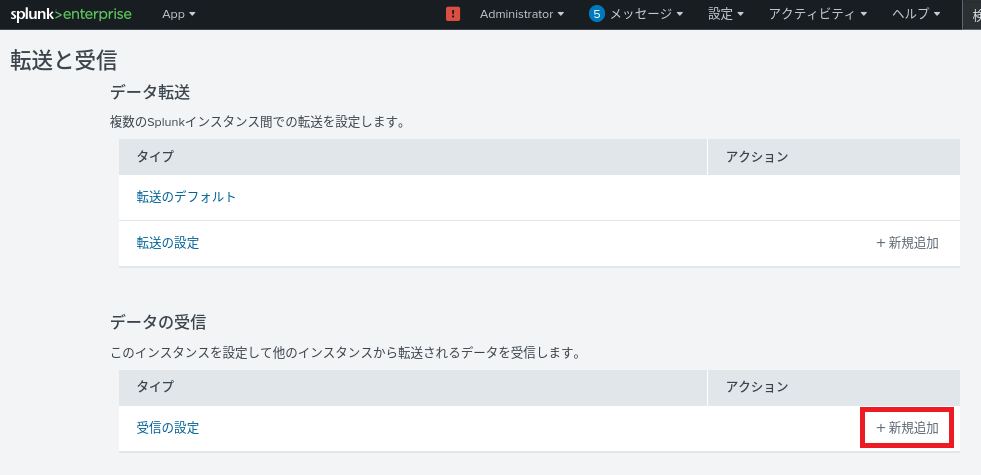Screen dimensions: 981x475
Task: Click タイプ column header in データ転送 table
Action: [x=155, y=157]
